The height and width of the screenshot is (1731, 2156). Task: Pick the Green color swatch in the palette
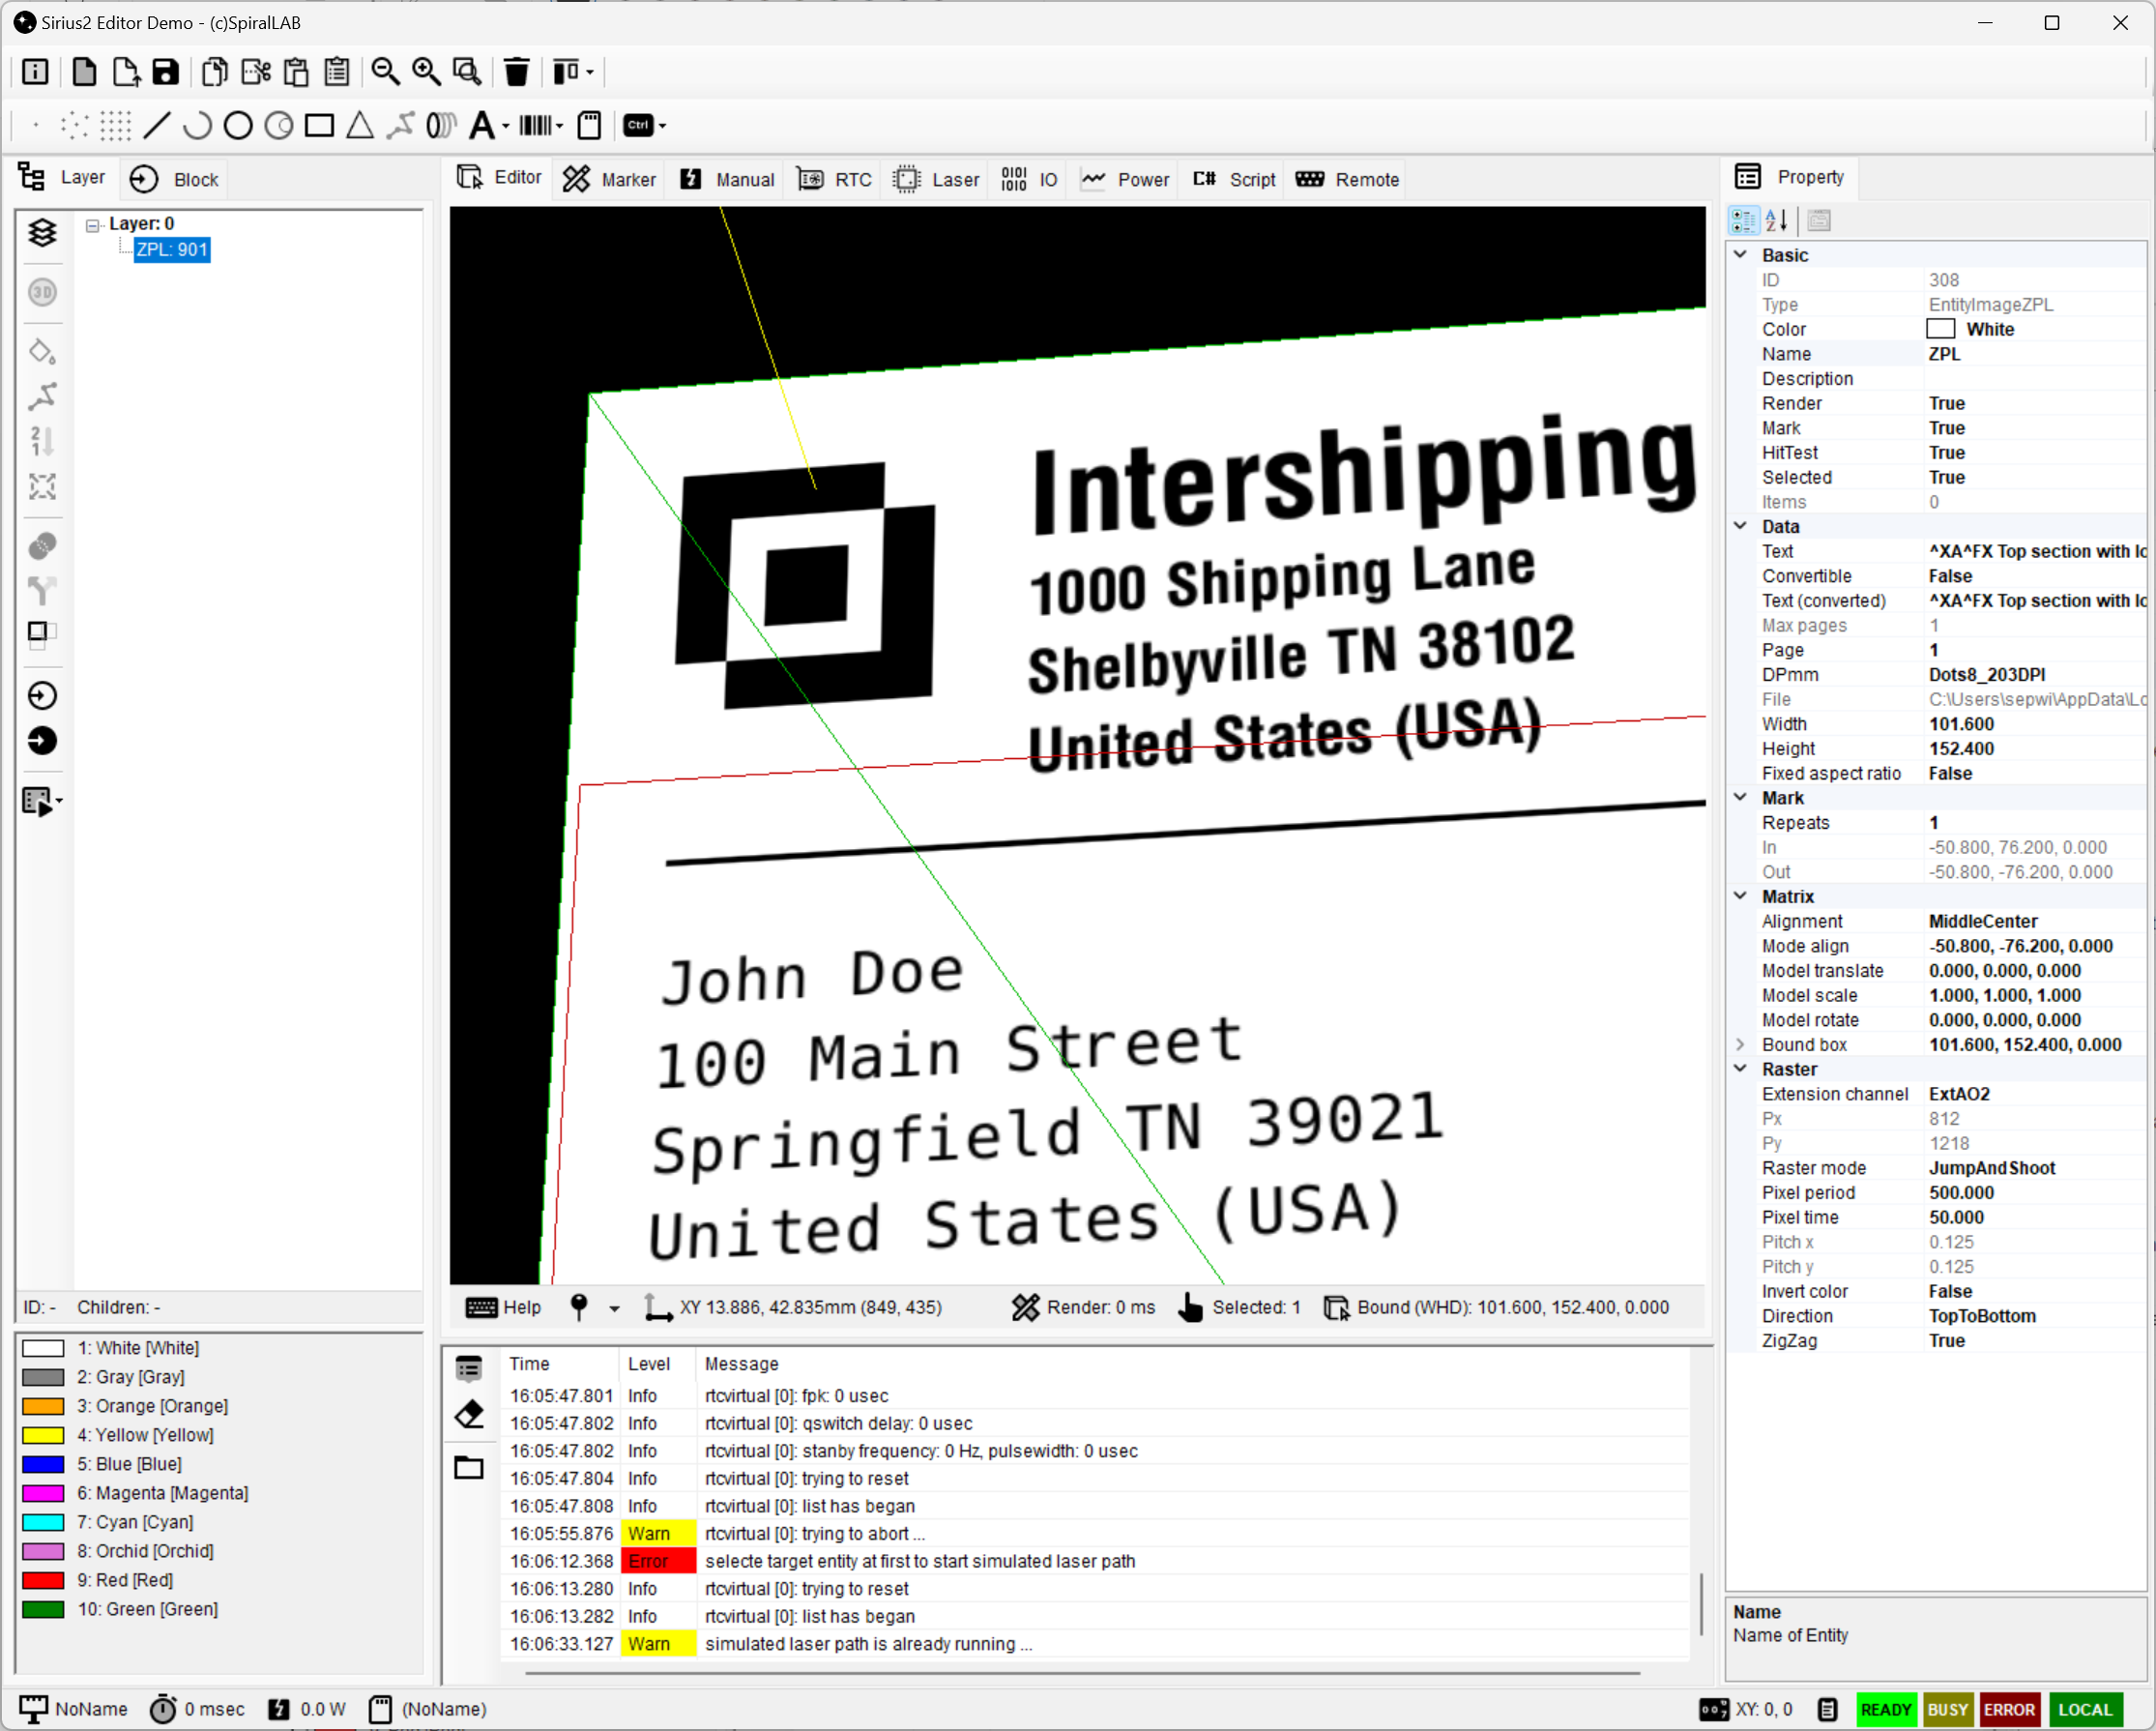point(43,1610)
